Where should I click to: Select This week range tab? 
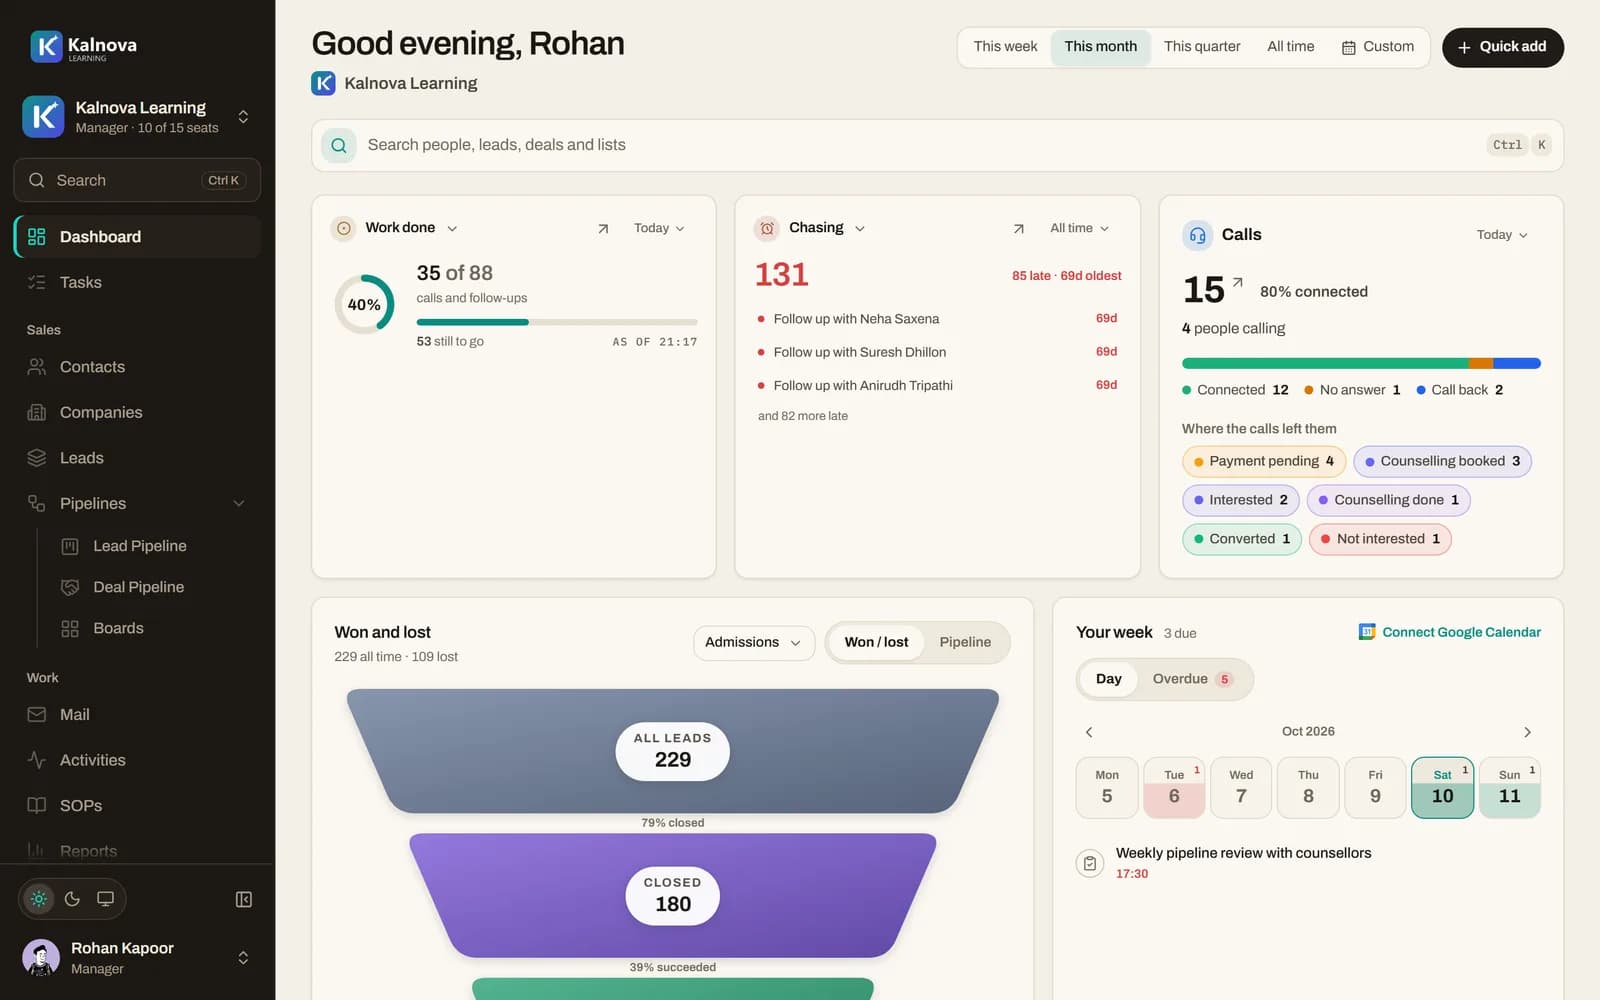tap(1005, 47)
